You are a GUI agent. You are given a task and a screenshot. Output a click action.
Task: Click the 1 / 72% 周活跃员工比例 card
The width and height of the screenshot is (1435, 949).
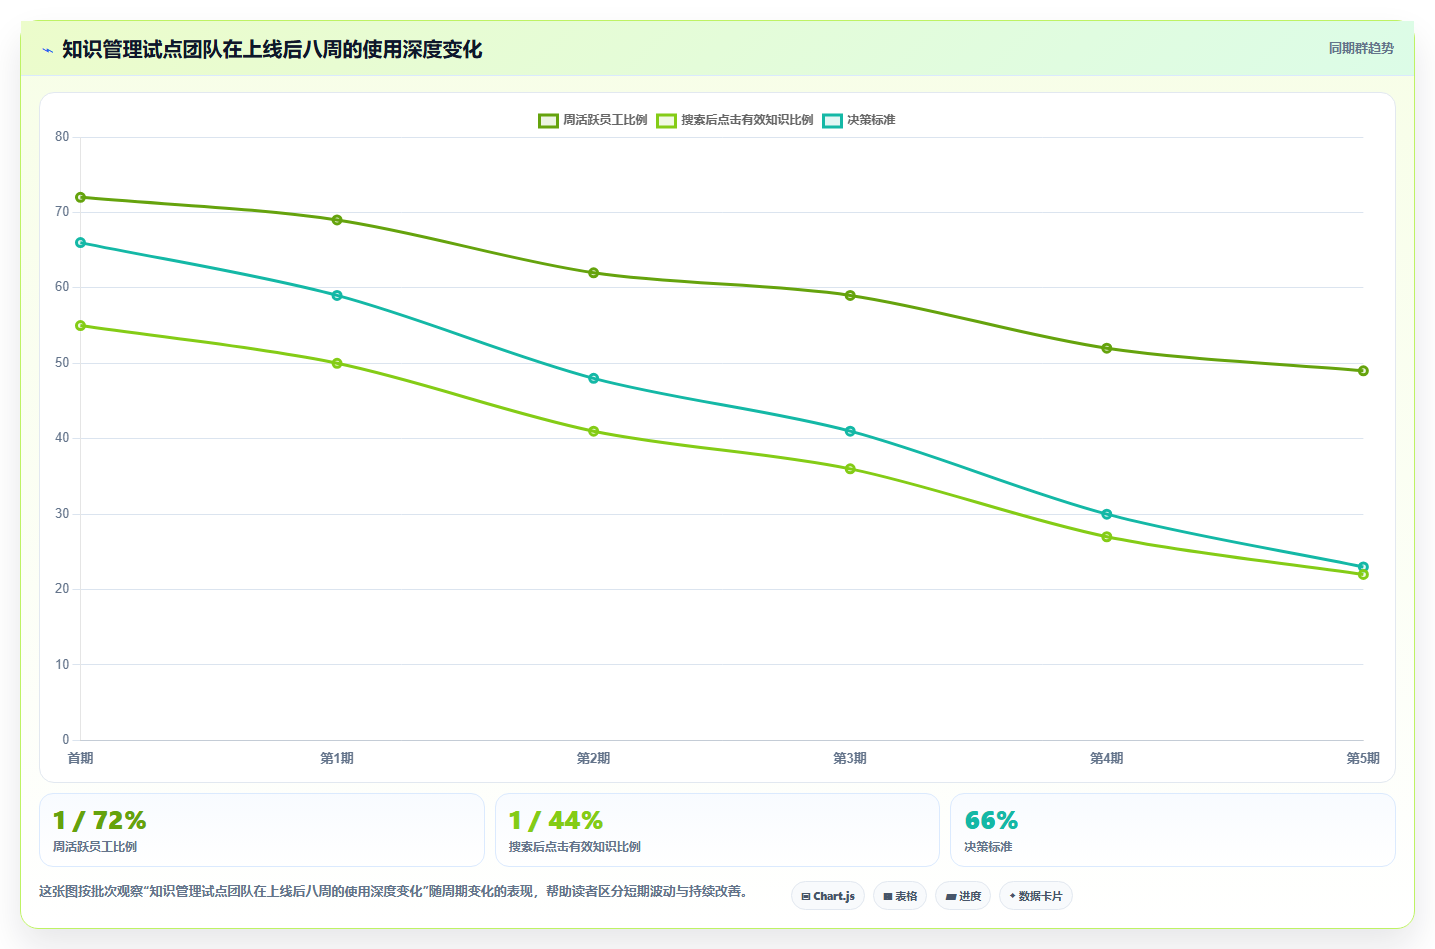click(262, 830)
